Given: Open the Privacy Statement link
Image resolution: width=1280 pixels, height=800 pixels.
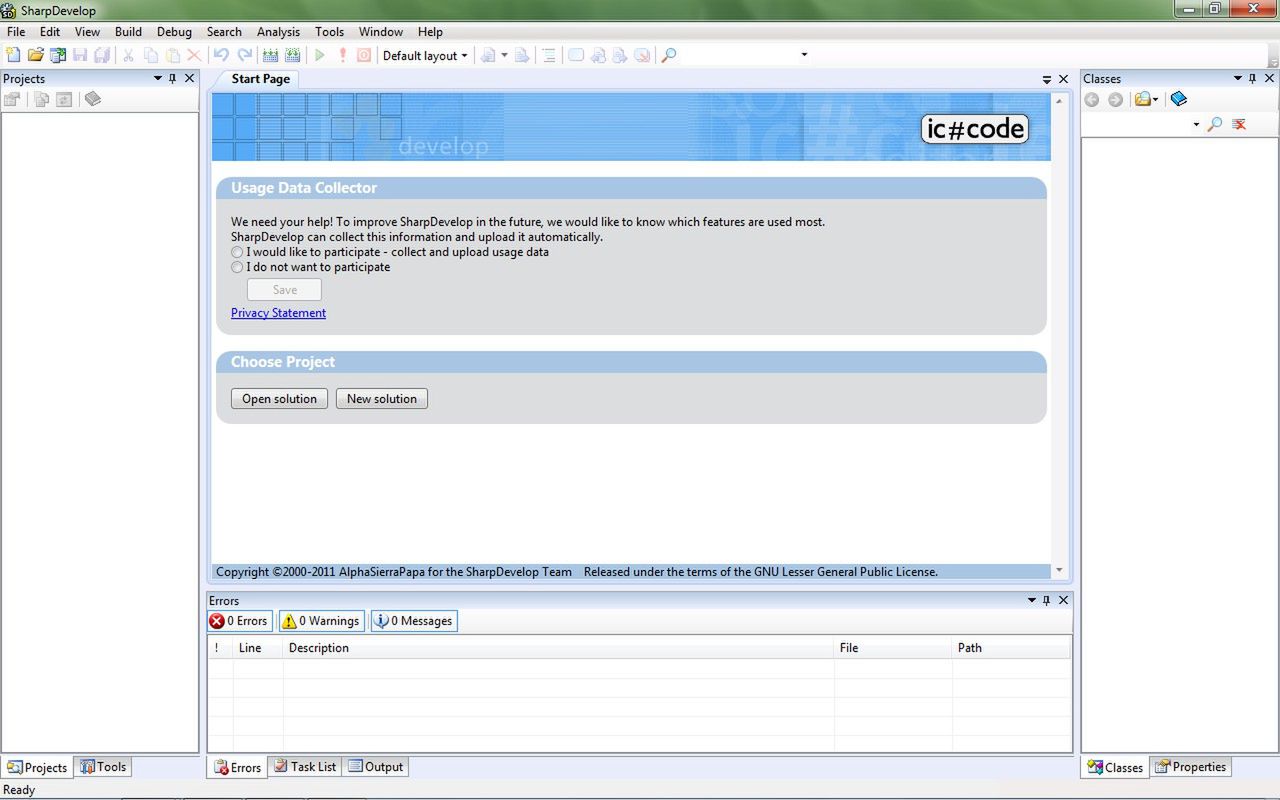Looking at the screenshot, I should (278, 312).
